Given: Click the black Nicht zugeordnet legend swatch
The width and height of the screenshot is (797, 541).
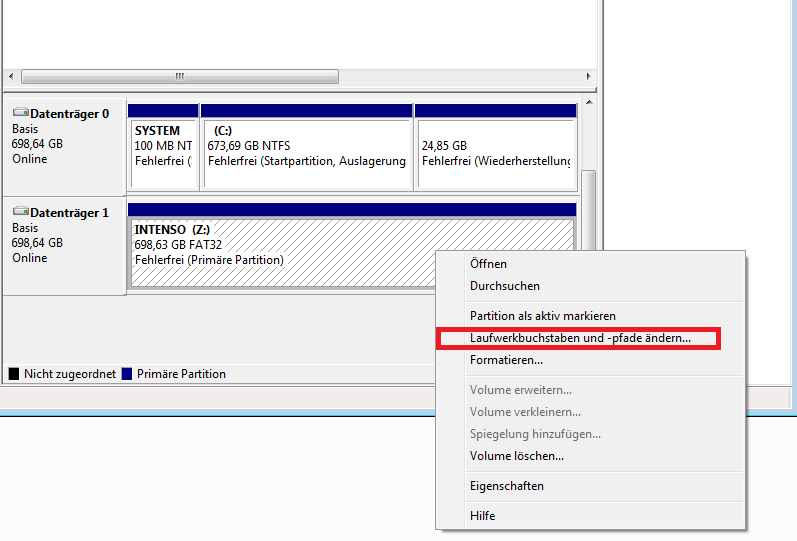Looking at the screenshot, I should click(x=14, y=374).
